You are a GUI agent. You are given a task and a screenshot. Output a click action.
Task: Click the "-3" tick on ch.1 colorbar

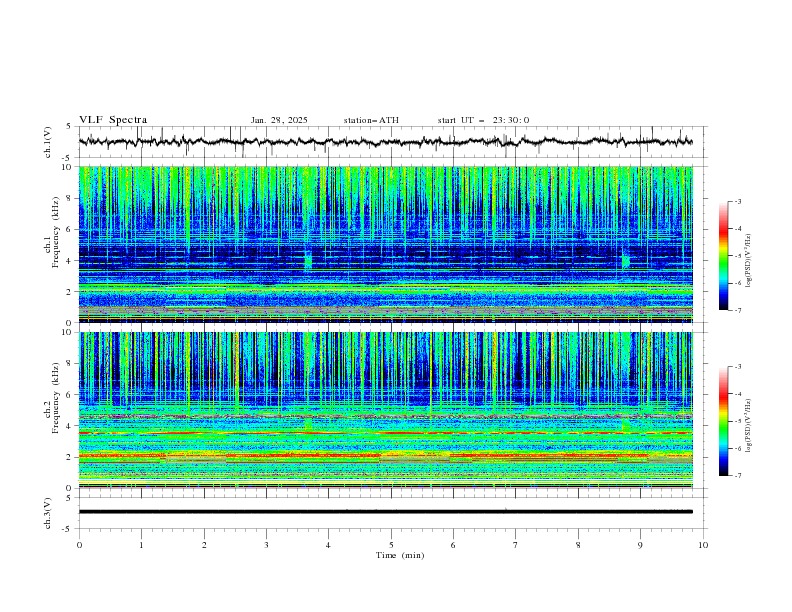(738, 202)
